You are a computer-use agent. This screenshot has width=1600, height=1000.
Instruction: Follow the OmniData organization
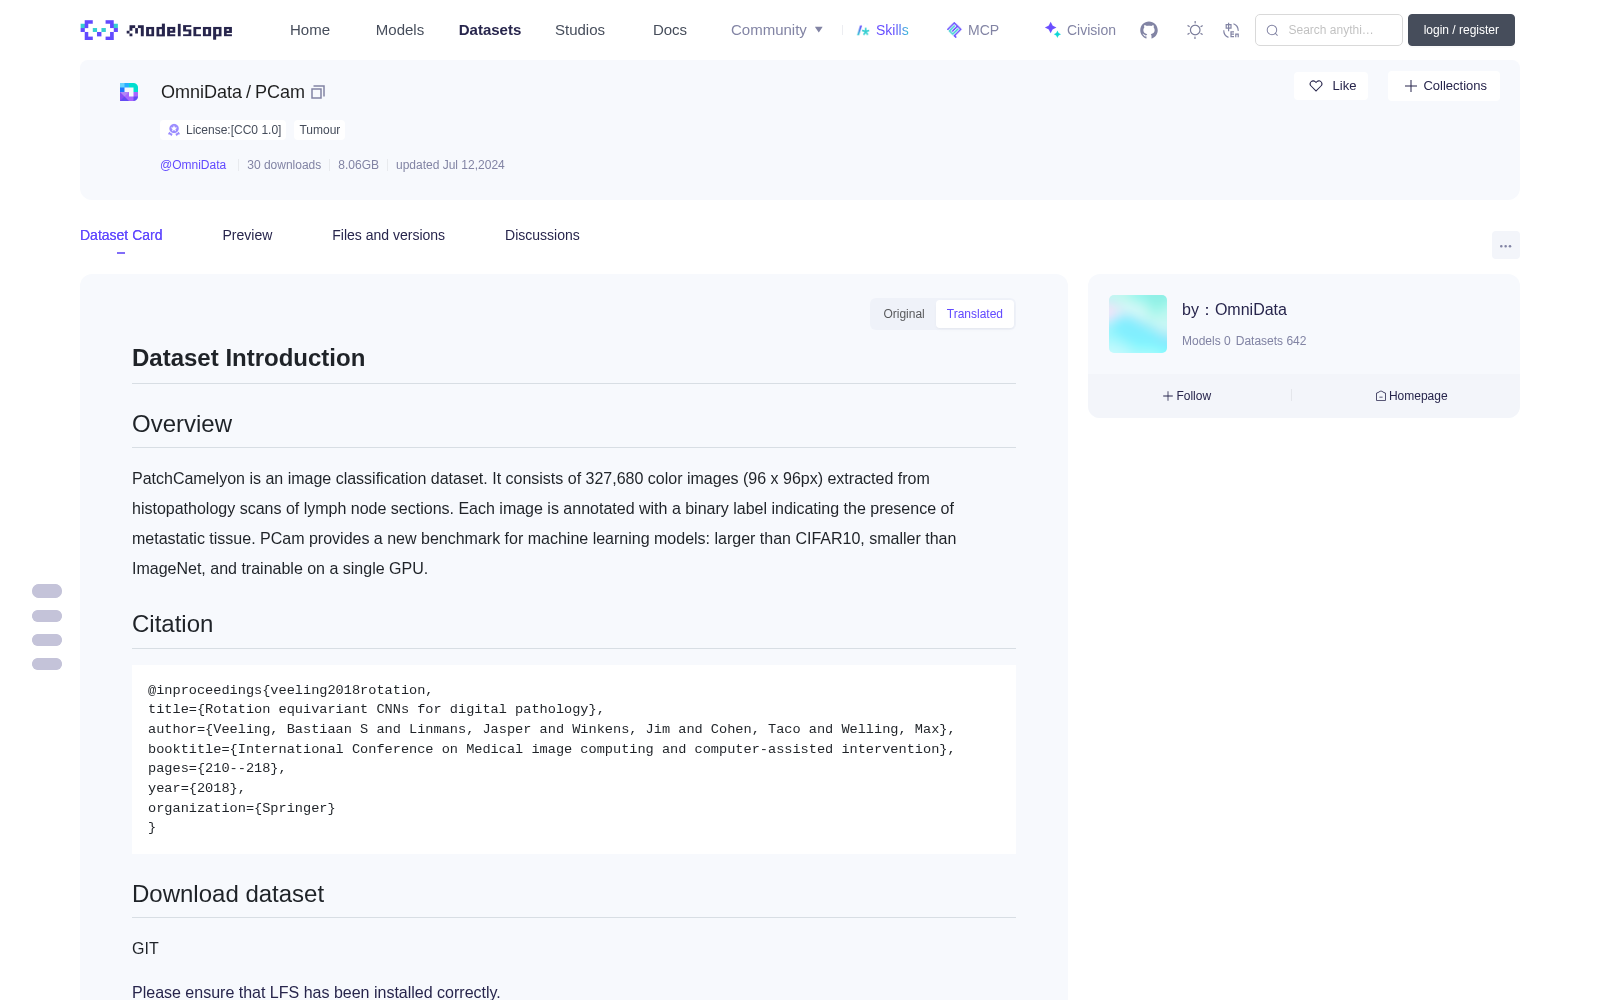(x=1187, y=396)
